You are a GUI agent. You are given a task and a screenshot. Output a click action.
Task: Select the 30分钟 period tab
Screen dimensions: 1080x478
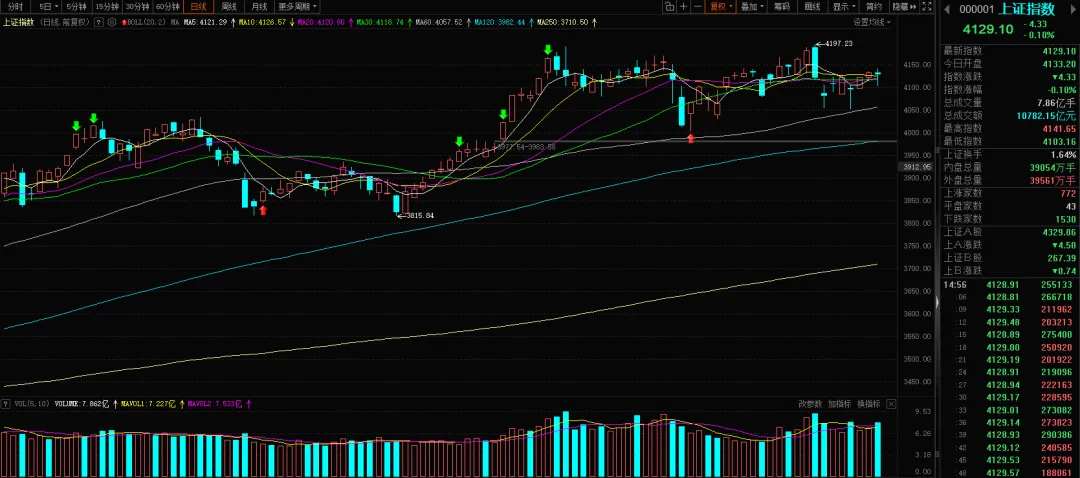137,7
